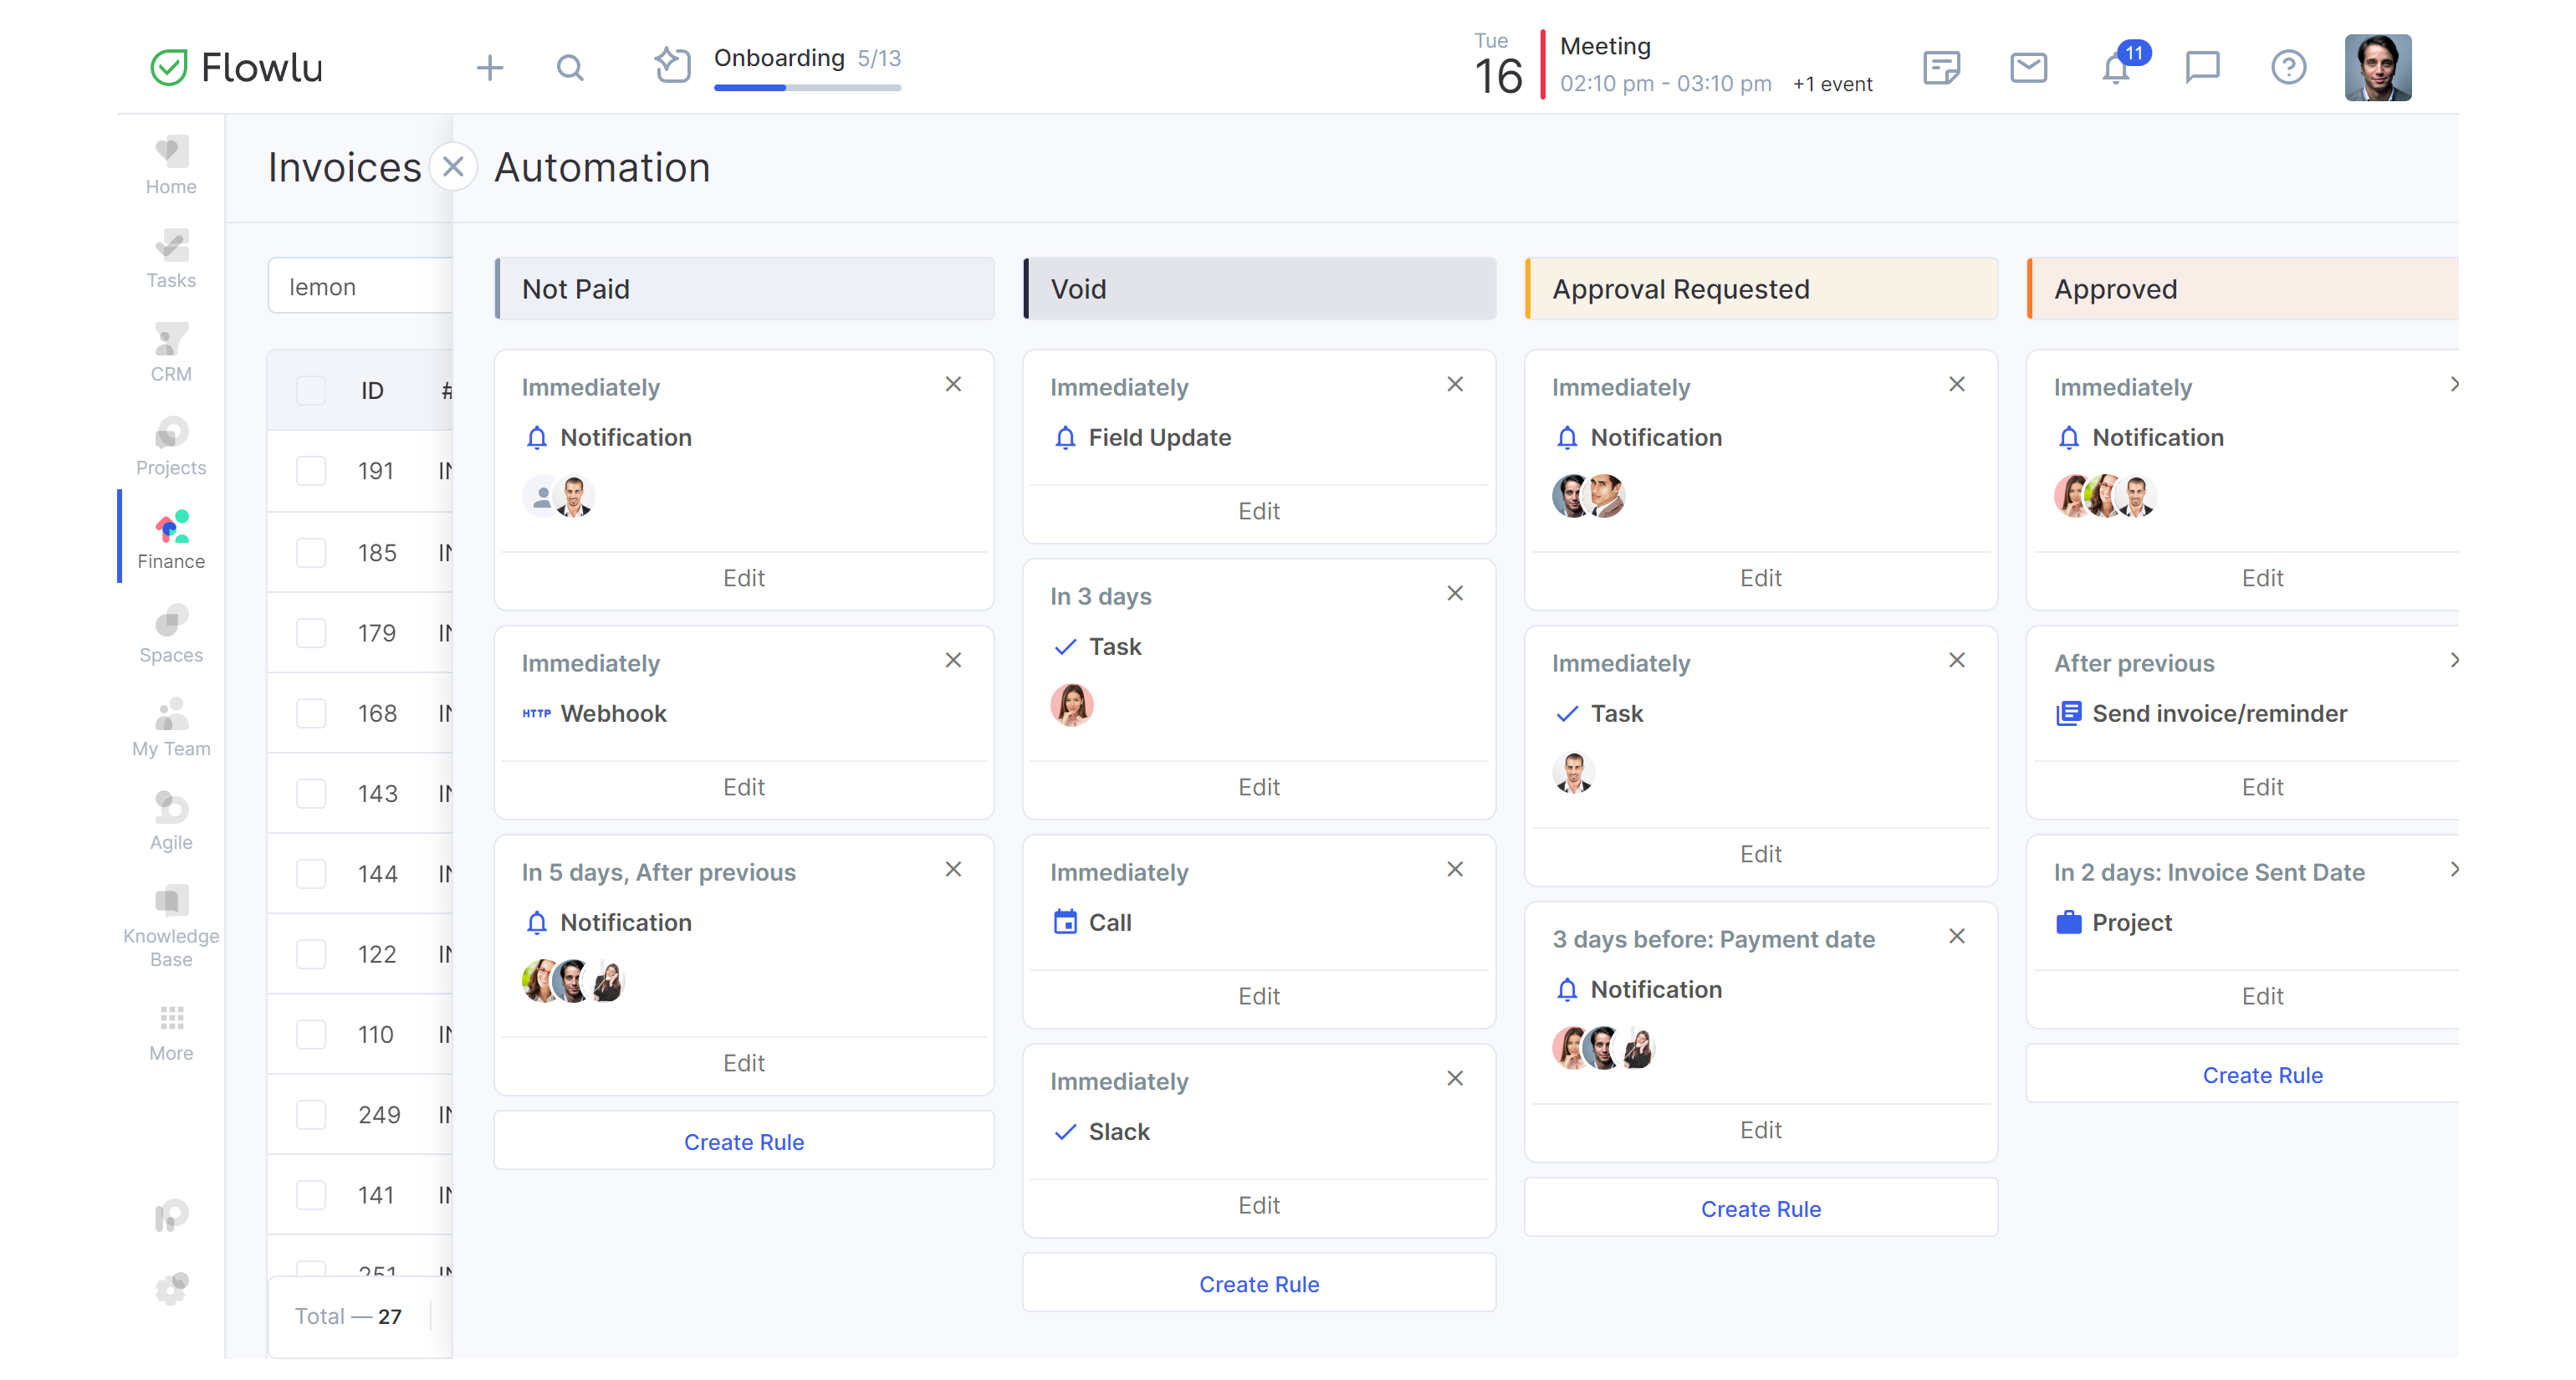Select the Not Paid stage header
Screen dimensions: 2576x1380
point(745,289)
